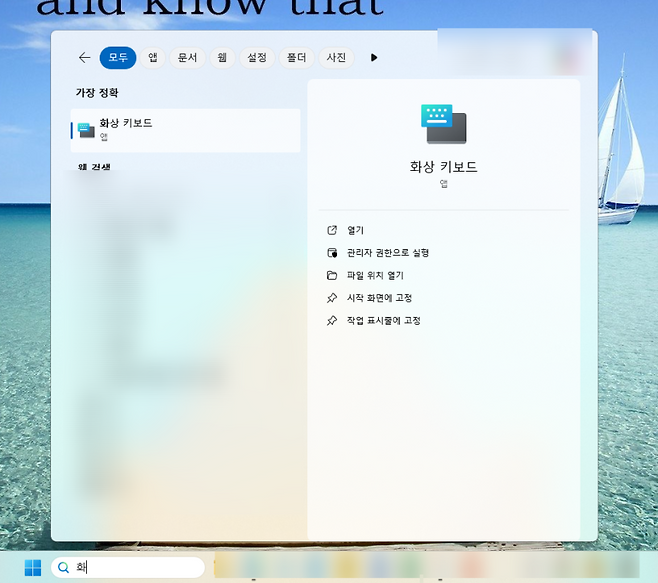
Task: Switch to the 앱 filter tab
Action: (153, 58)
